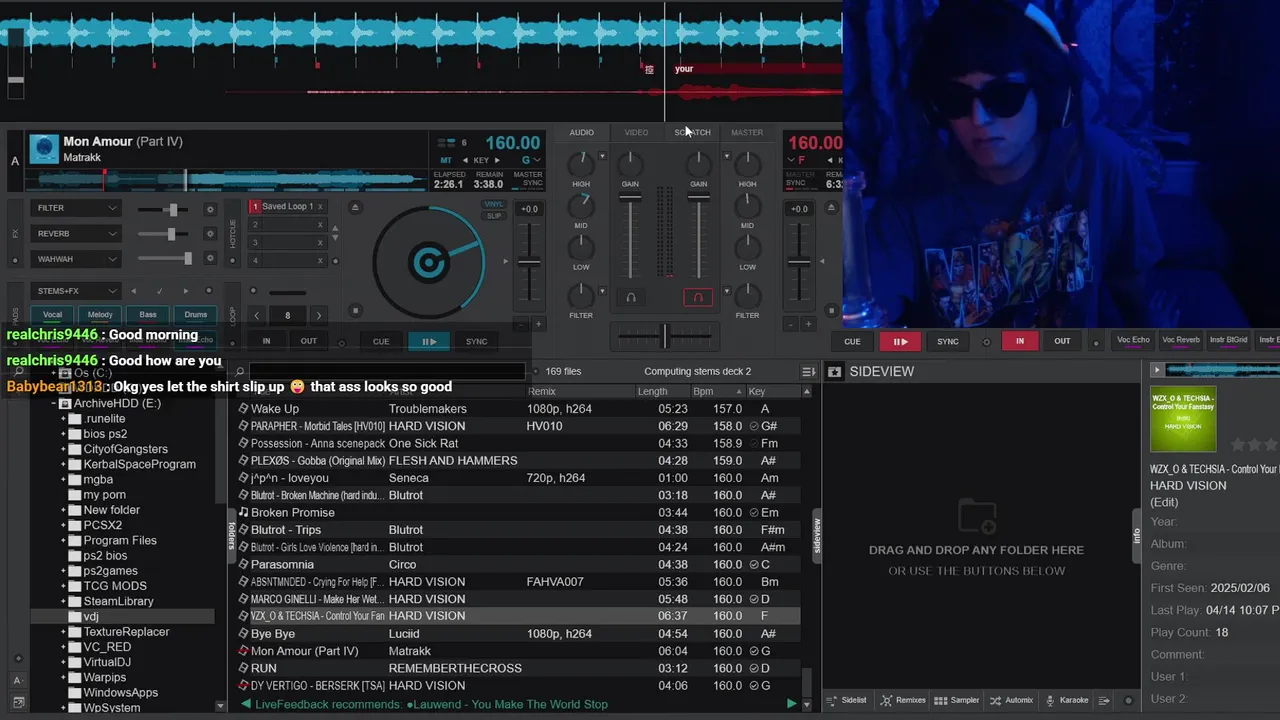The height and width of the screenshot is (720, 1280).
Task: Shift deck A key down with left arrow
Action: tap(466, 160)
